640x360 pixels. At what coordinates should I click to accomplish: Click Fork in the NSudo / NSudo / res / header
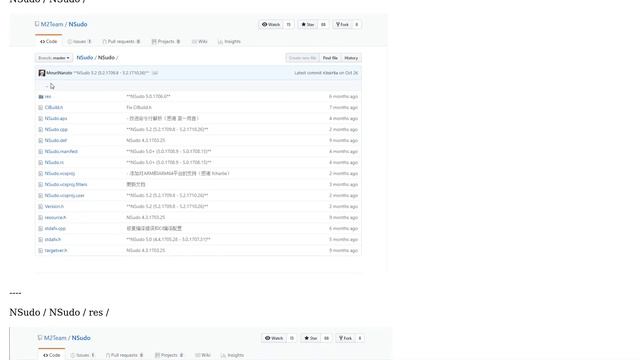[x=345, y=338]
